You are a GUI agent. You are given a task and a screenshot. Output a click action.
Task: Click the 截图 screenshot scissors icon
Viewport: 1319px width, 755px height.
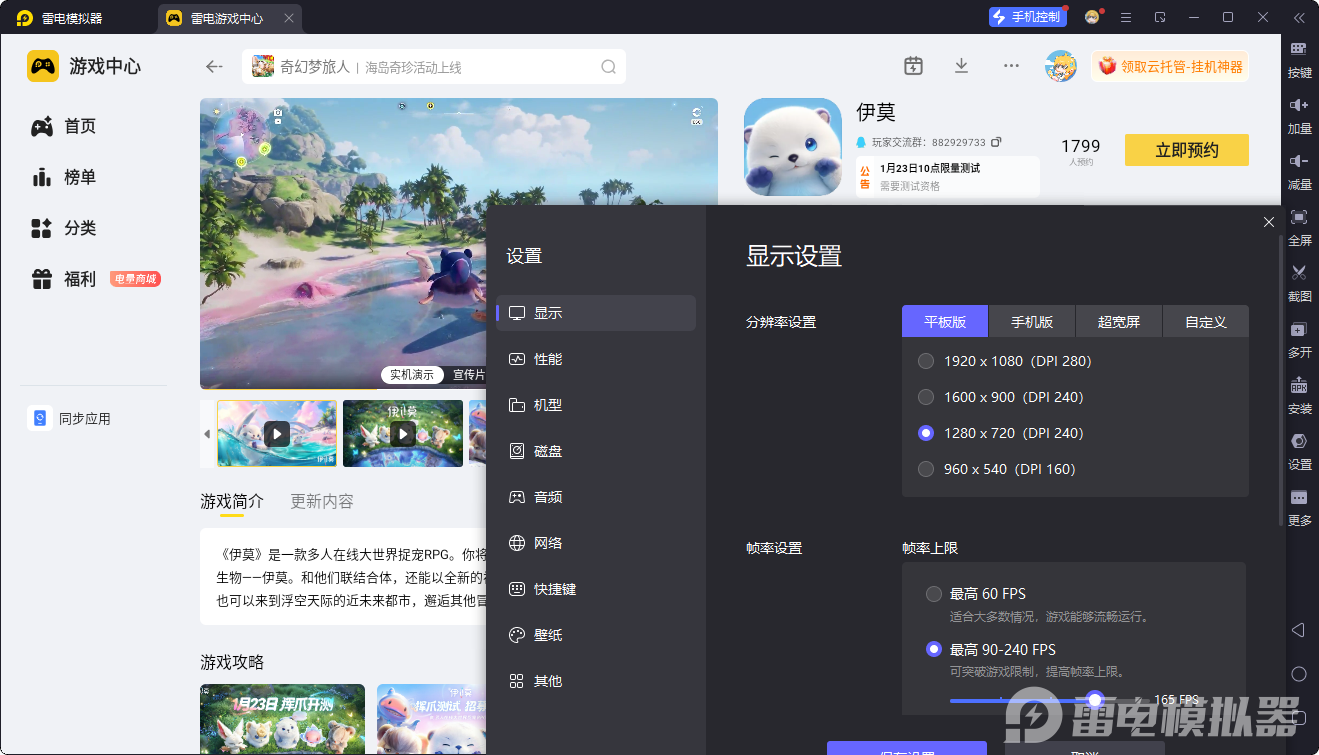point(1299,273)
